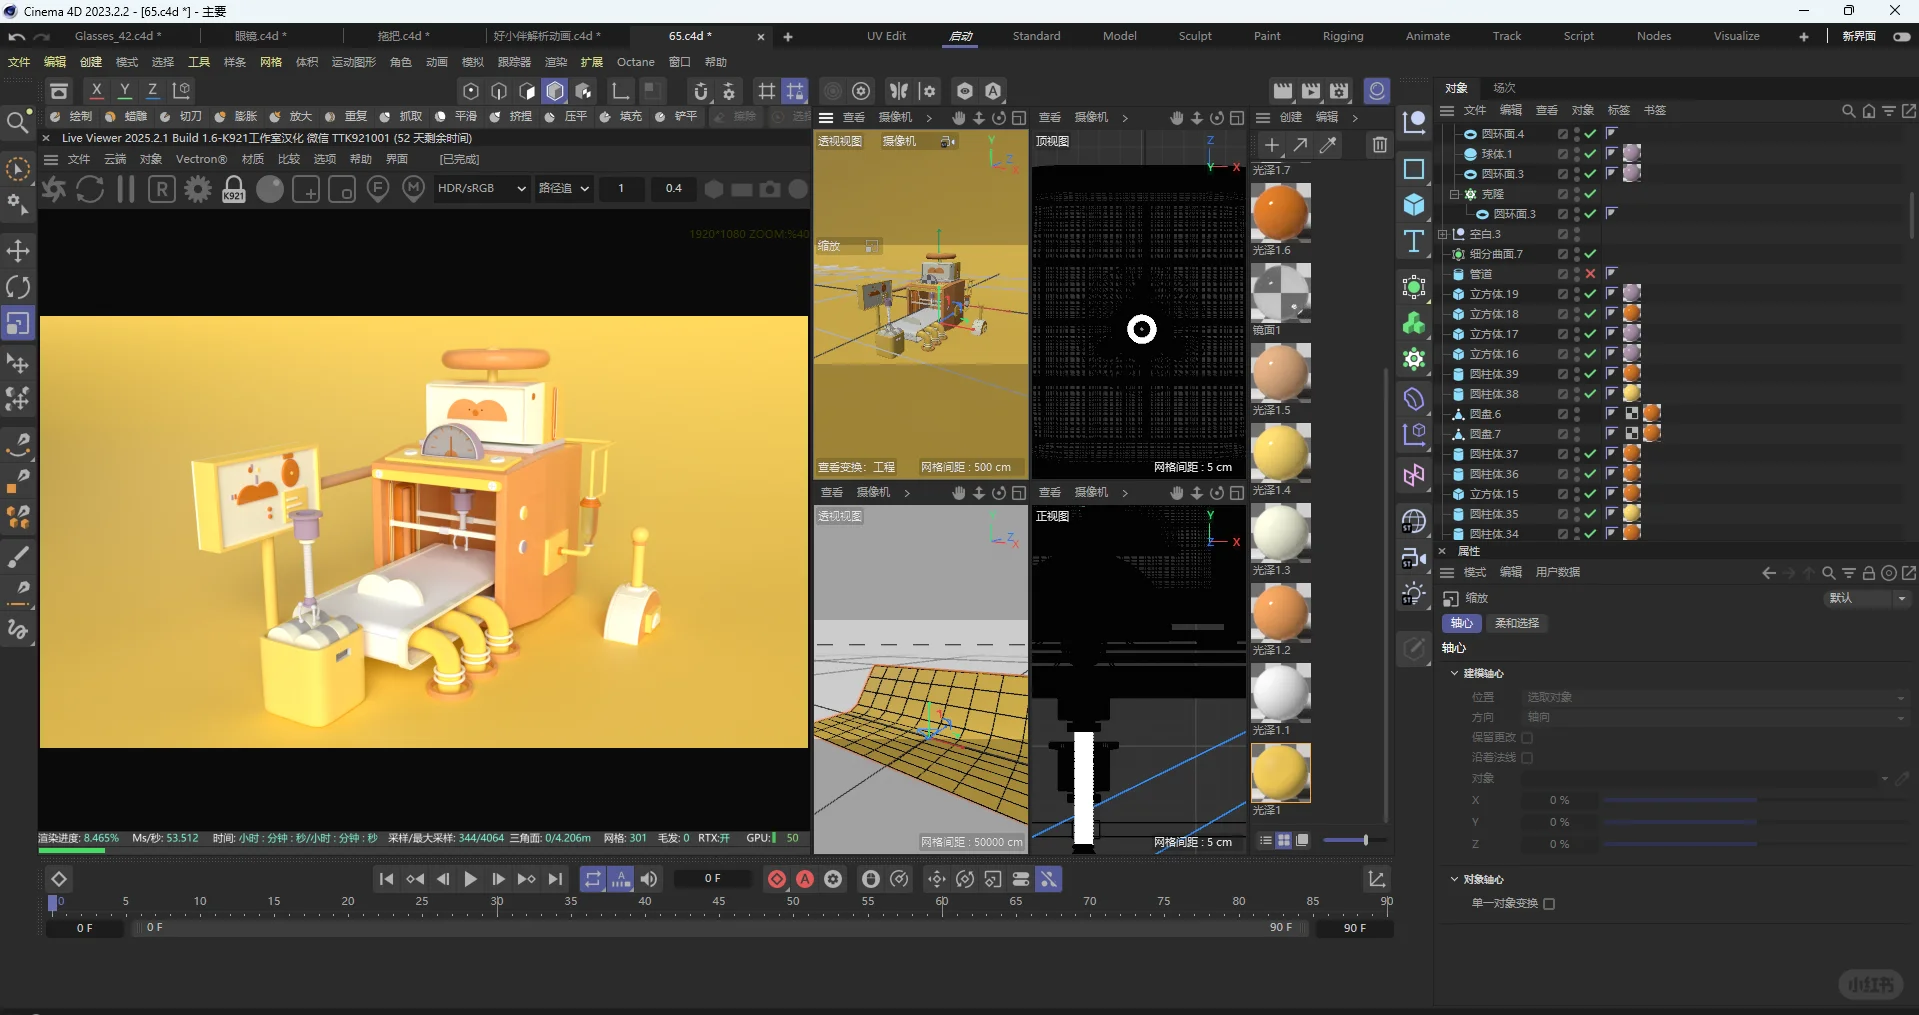Image resolution: width=1919 pixels, height=1015 pixels.
Task: Open the search magnifier in left toolbar
Action: 17,123
